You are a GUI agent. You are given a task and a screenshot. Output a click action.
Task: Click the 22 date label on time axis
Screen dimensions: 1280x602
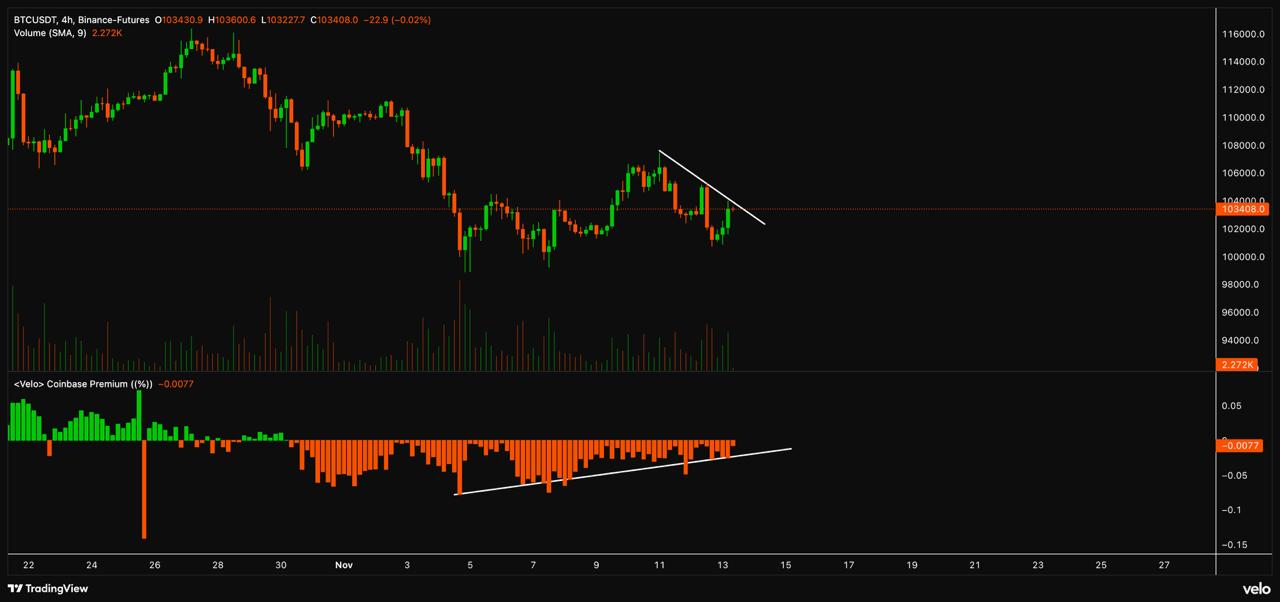pos(28,565)
